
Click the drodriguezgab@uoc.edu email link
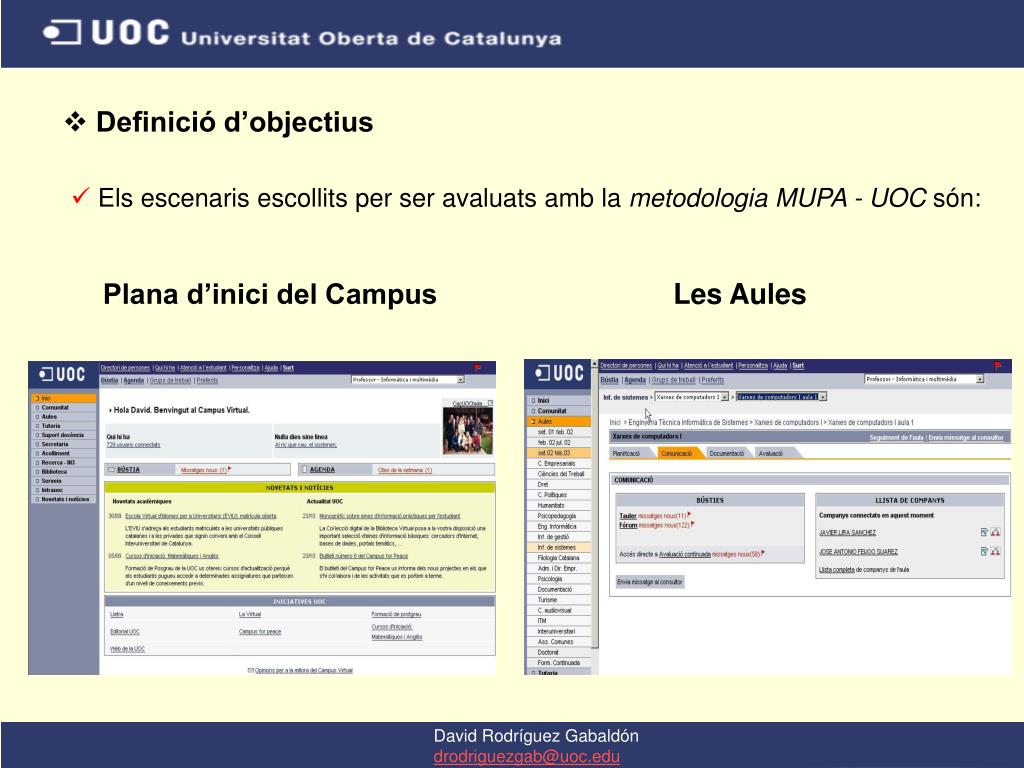(526, 756)
